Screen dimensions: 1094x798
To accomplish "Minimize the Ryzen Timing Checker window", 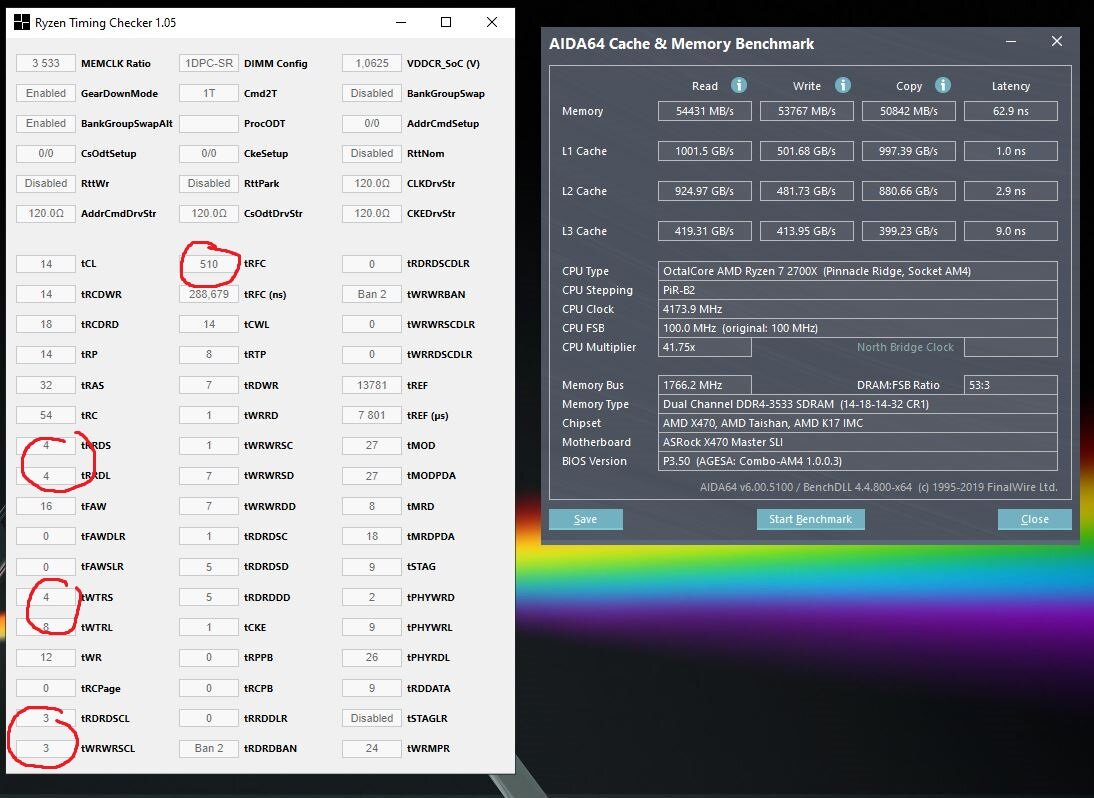I will point(400,22).
